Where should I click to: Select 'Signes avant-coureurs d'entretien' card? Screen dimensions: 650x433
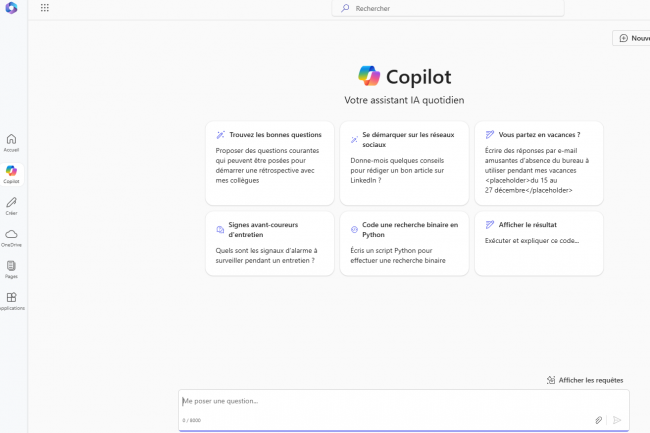click(269, 243)
